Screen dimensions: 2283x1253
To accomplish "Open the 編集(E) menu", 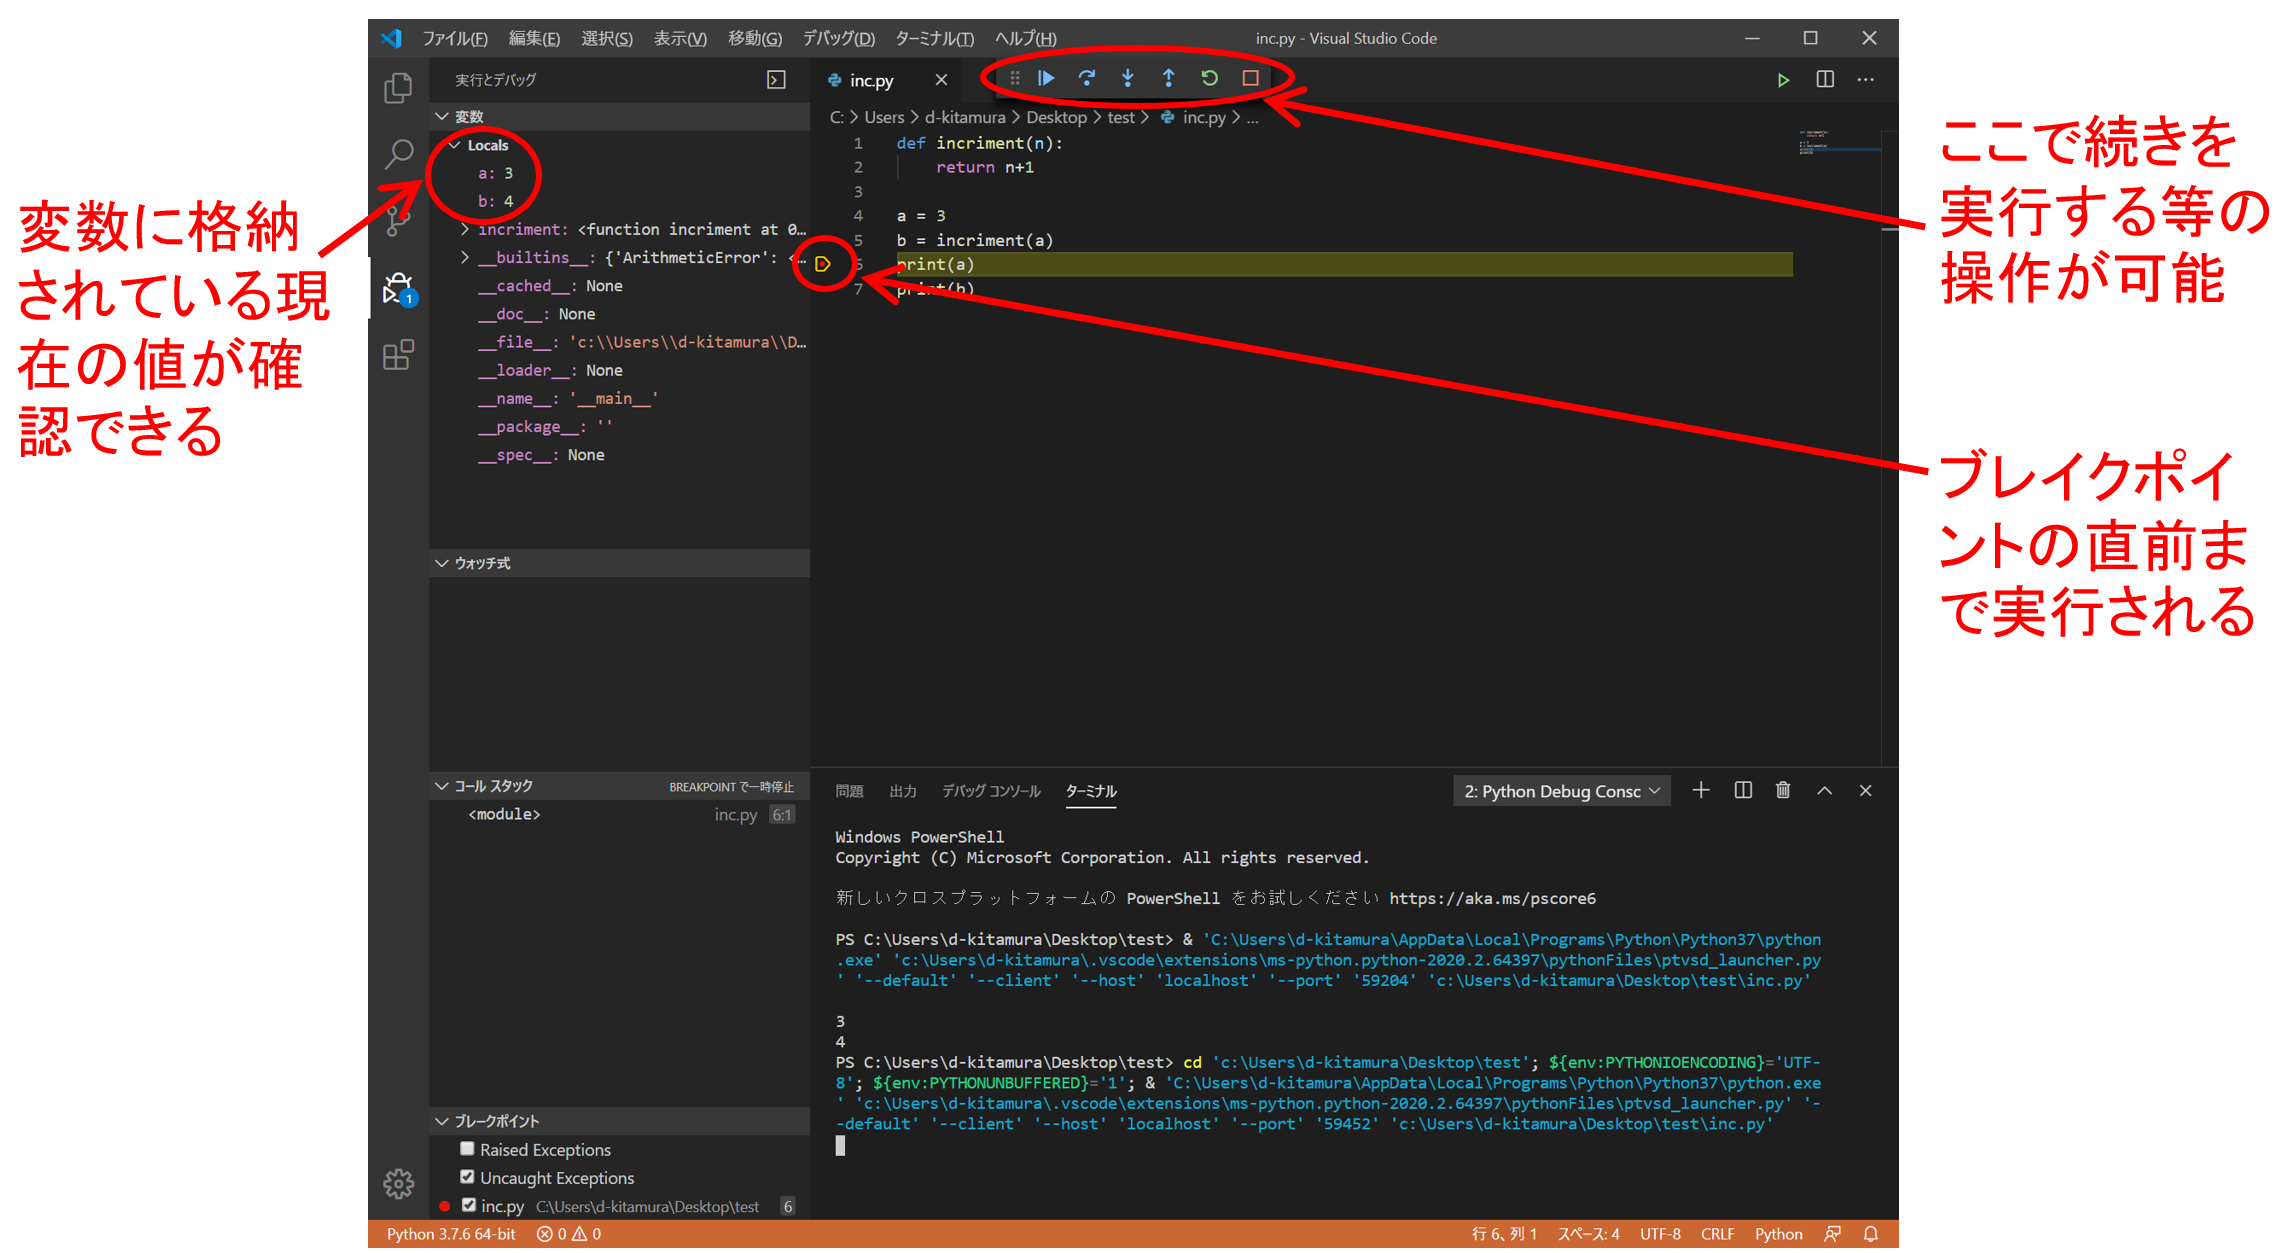I will (x=534, y=38).
